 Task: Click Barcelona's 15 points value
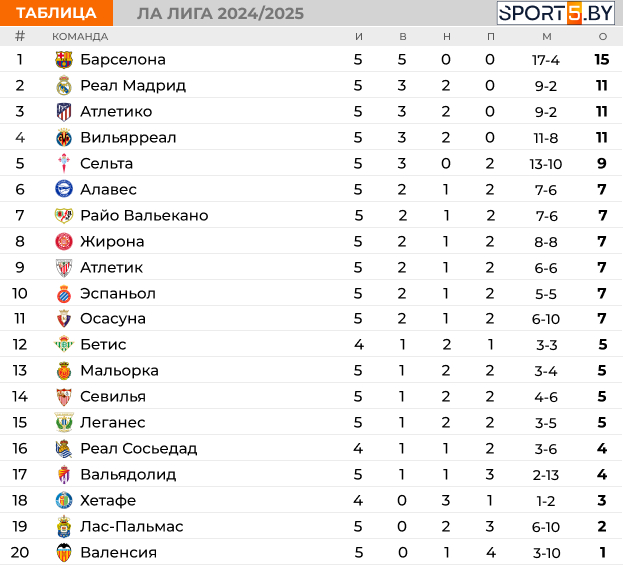[x=602, y=60]
